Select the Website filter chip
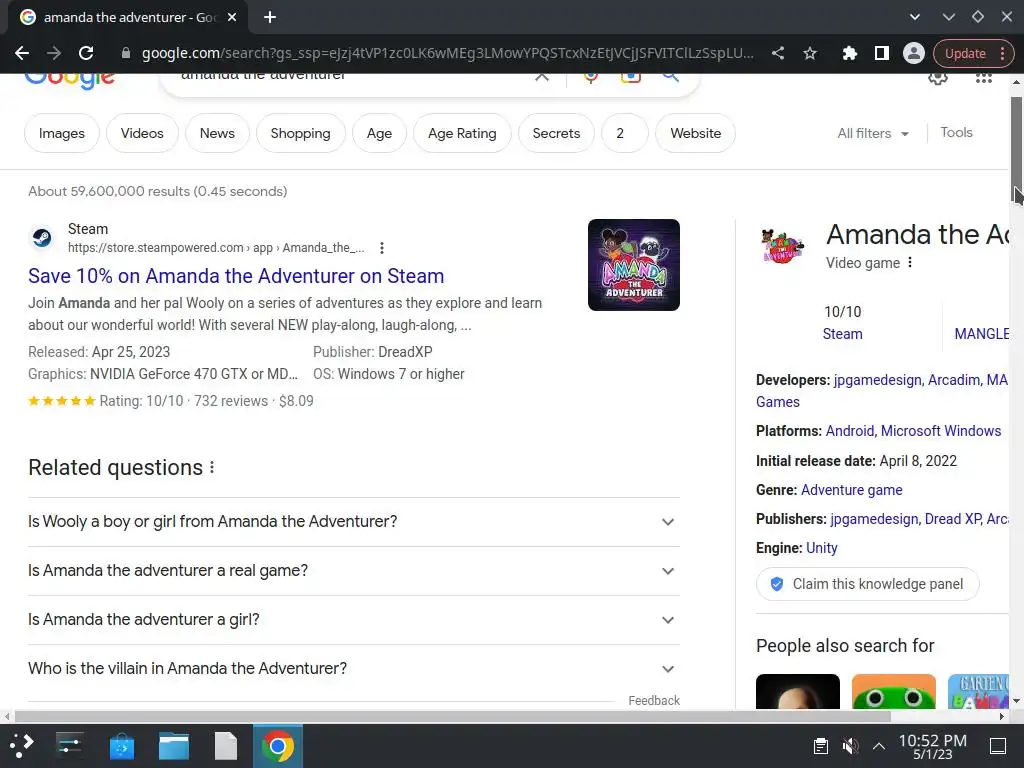The width and height of the screenshot is (1024, 768). [x=696, y=133]
